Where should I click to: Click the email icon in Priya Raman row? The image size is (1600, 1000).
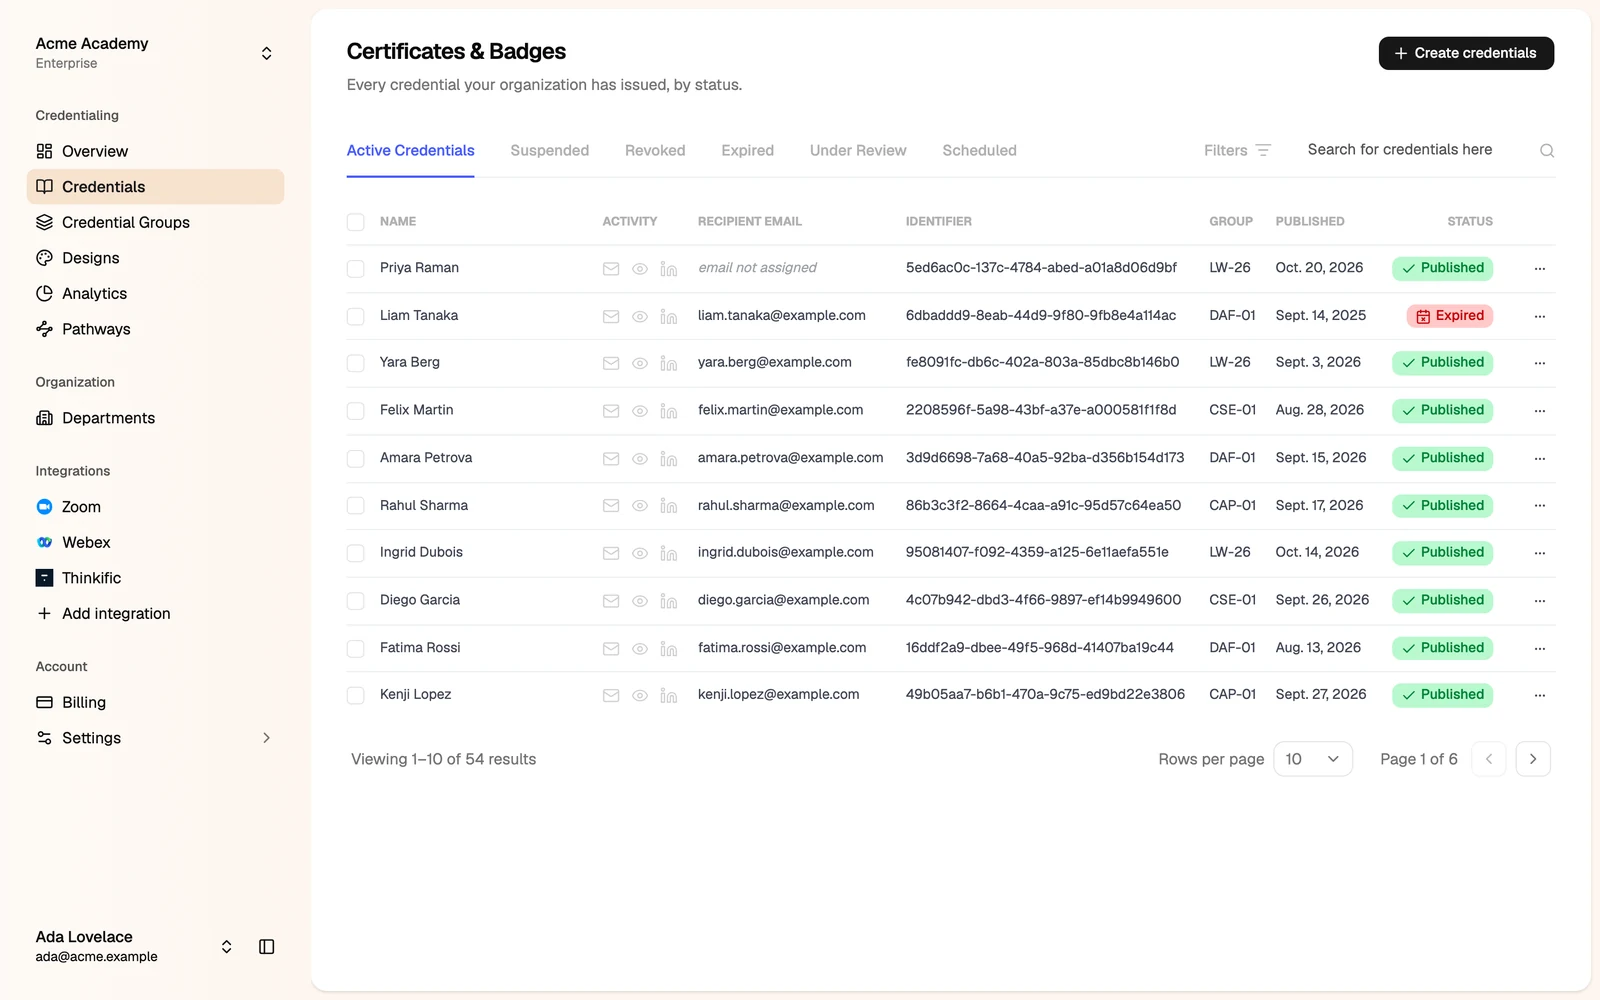(611, 269)
